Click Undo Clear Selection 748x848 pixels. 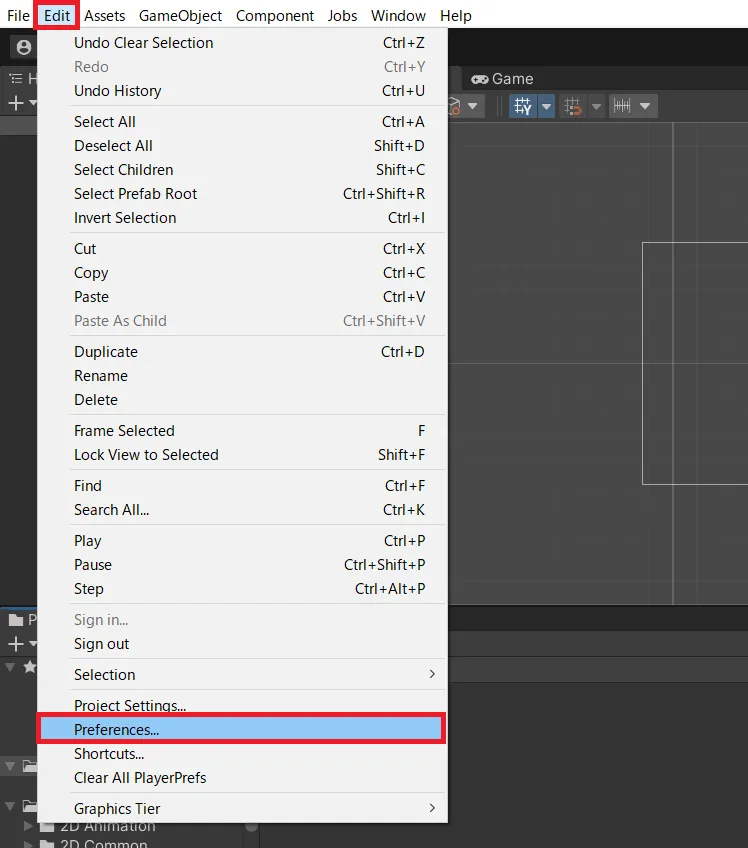[x=143, y=43]
